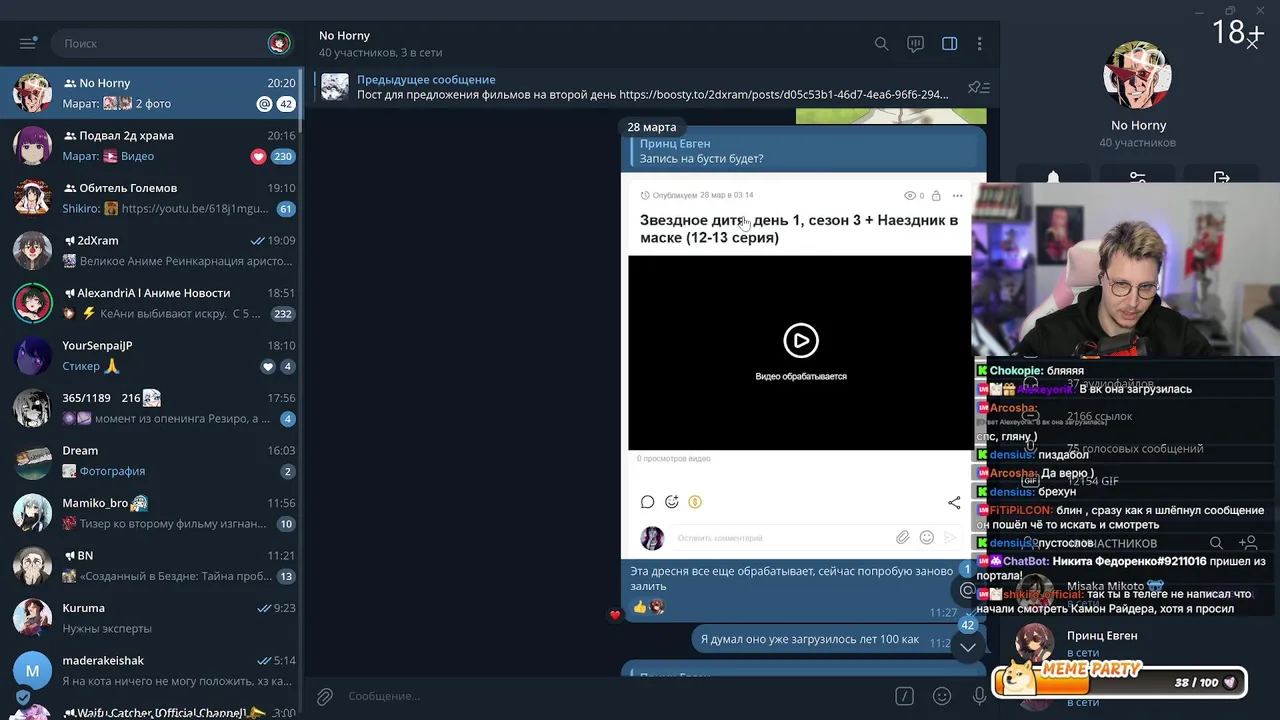Toggle notifications with the bell icon in info panel

tap(1053, 178)
